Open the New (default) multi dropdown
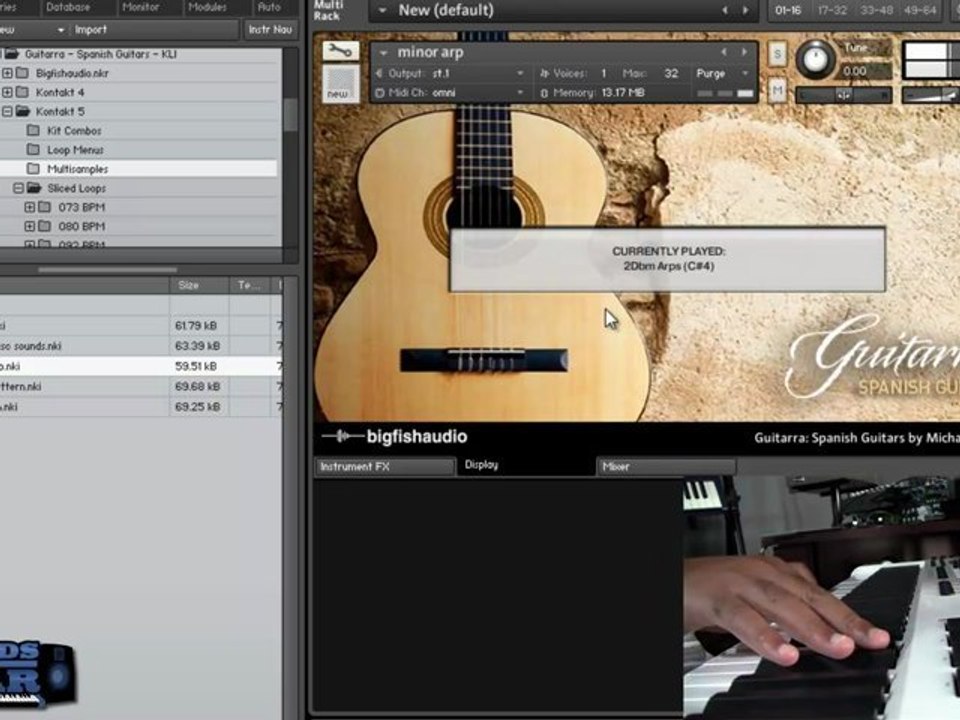Screen dimensions: 960x720 pyautogui.click(x=383, y=10)
